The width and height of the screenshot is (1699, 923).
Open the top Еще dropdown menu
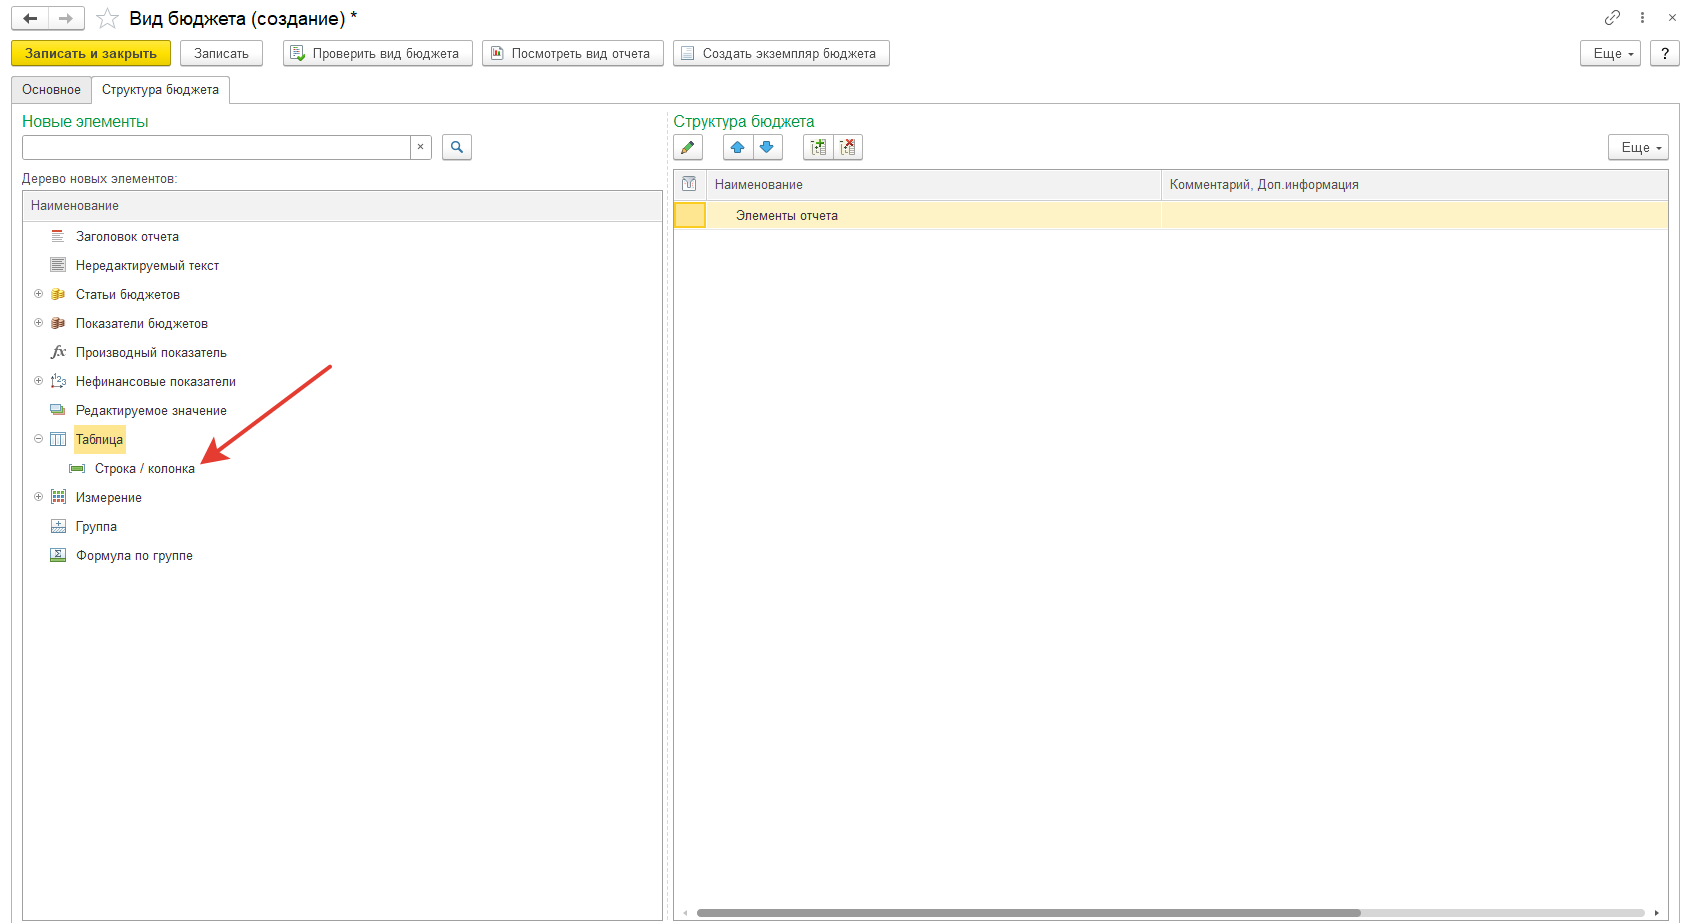1610,54
